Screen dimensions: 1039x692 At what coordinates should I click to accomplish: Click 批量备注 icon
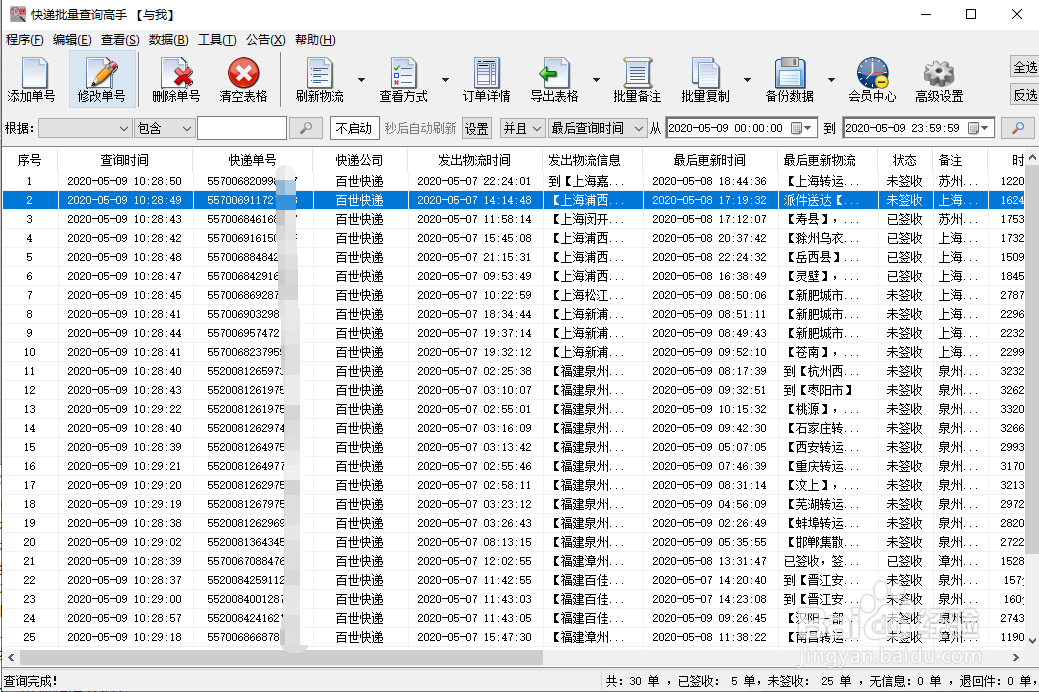click(x=637, y=79)
